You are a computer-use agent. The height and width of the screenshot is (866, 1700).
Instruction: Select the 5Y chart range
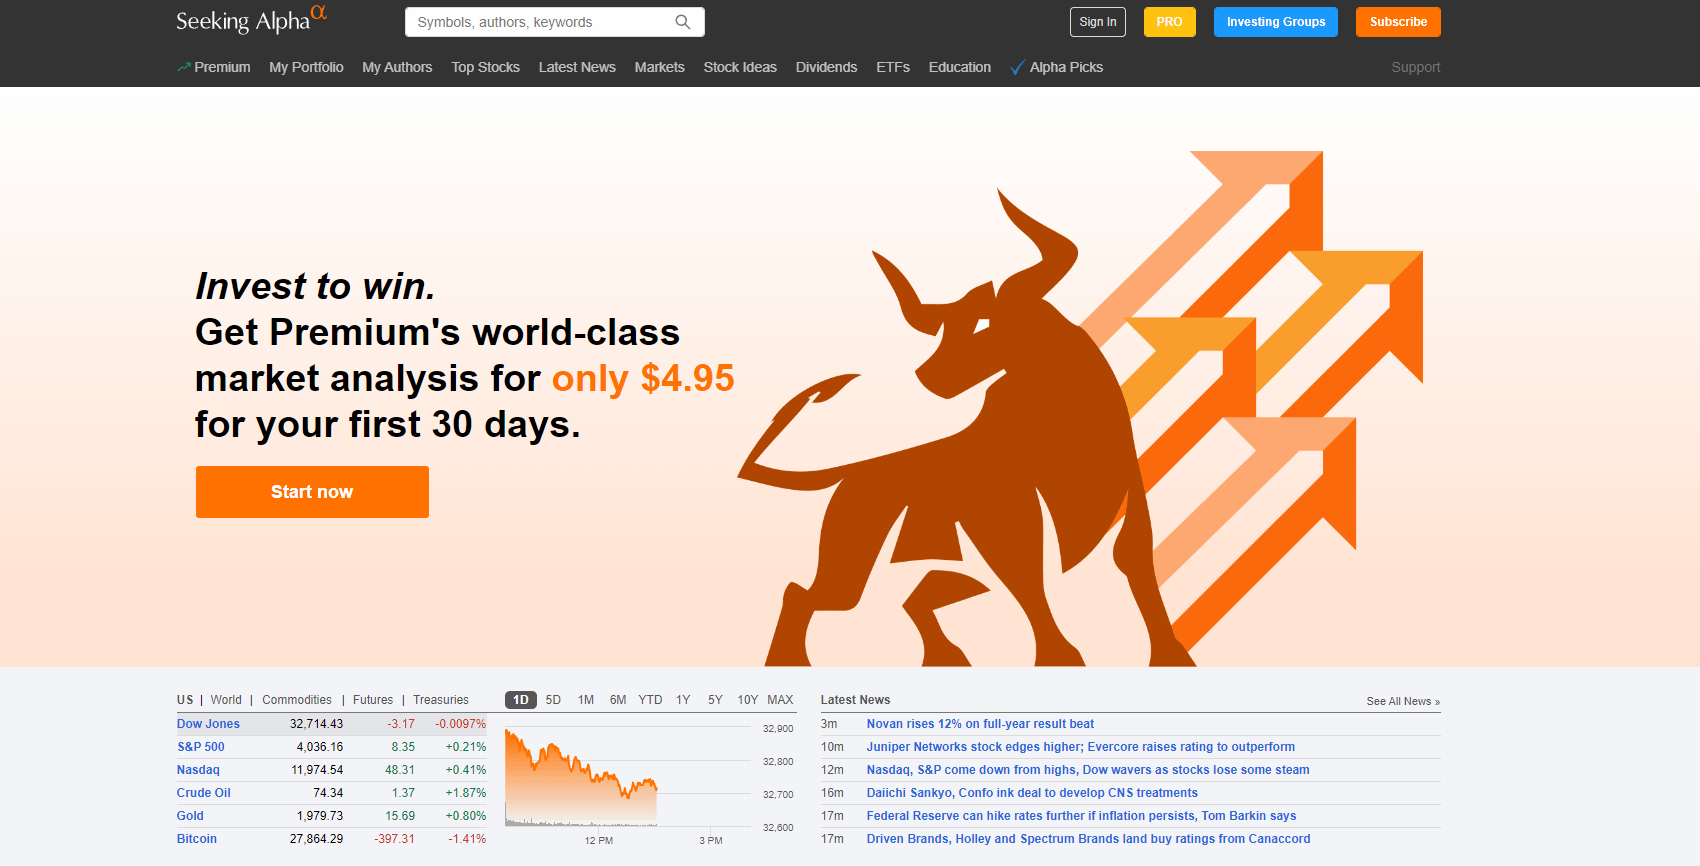pyautogui.click(x=715, y=700)
